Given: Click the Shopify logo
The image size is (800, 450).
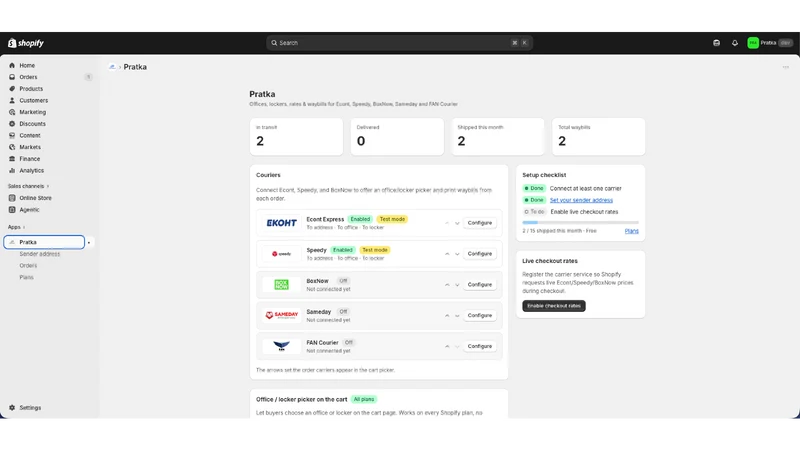Looking at the screenshot, I should (x=26, y=43).
